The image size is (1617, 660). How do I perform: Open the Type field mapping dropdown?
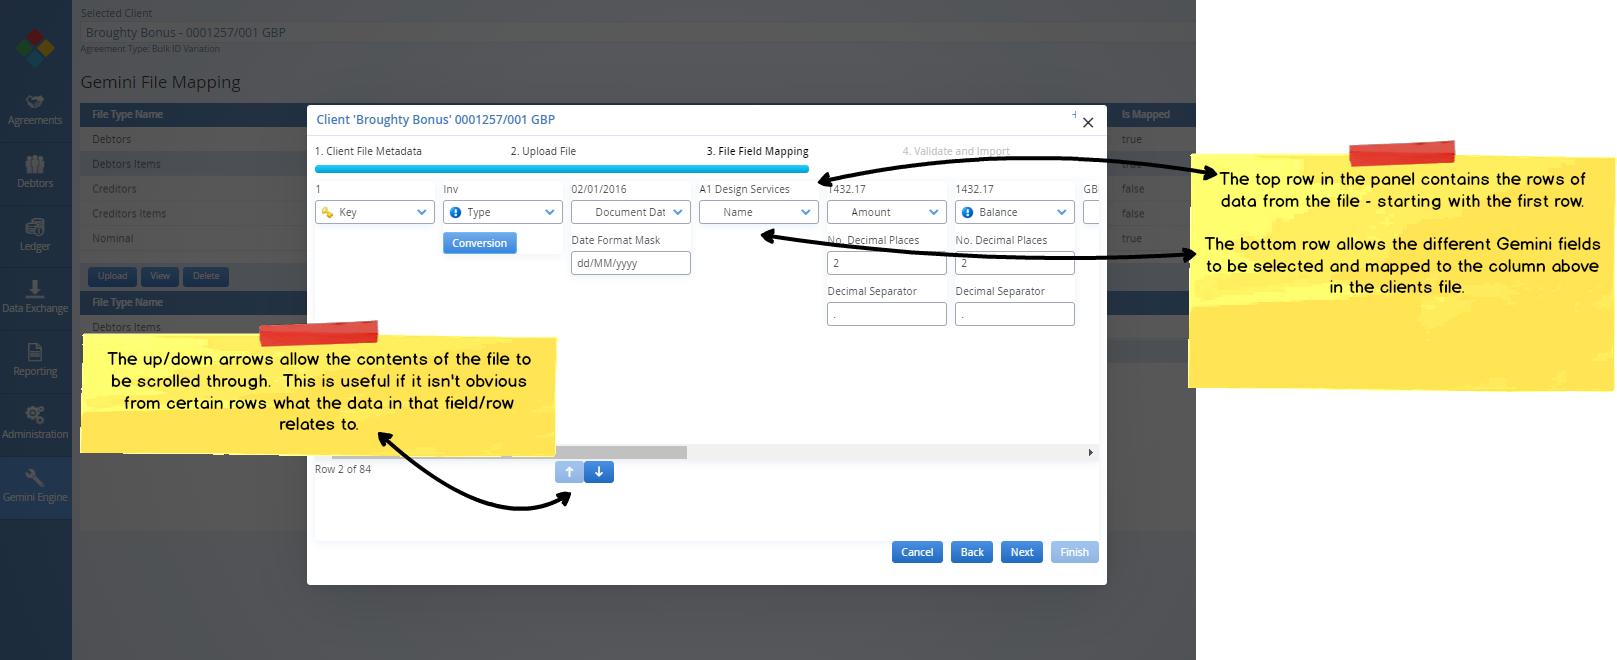pyautogui.click(x=503, y=212)
